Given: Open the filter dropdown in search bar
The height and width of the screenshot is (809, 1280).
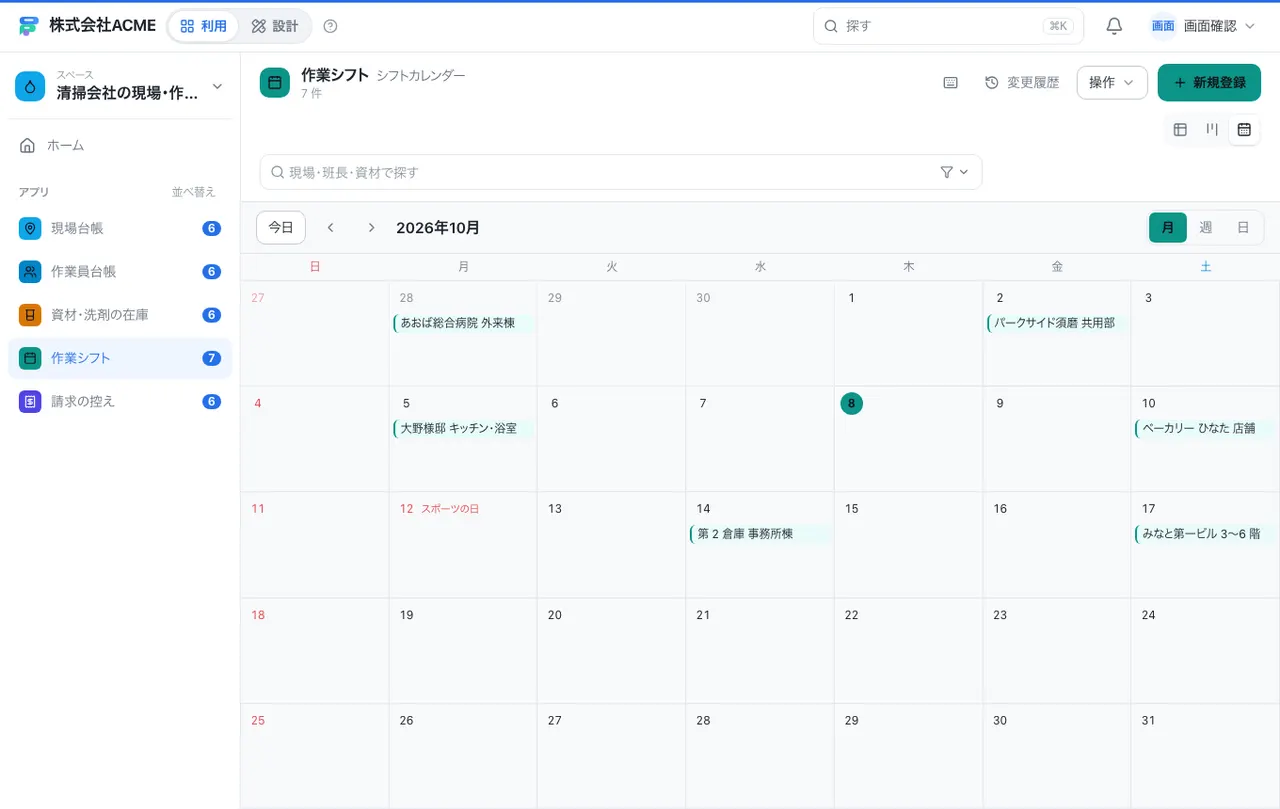Looking at the screenshot, I should point(955,172).
